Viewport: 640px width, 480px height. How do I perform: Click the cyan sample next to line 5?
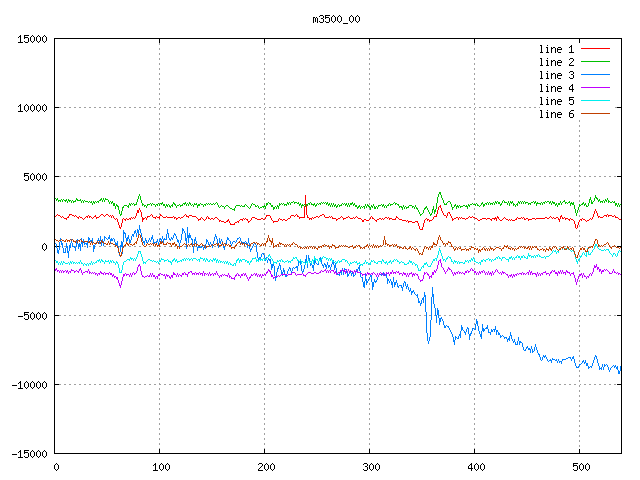pyautogui.click(x=595, y=101)
